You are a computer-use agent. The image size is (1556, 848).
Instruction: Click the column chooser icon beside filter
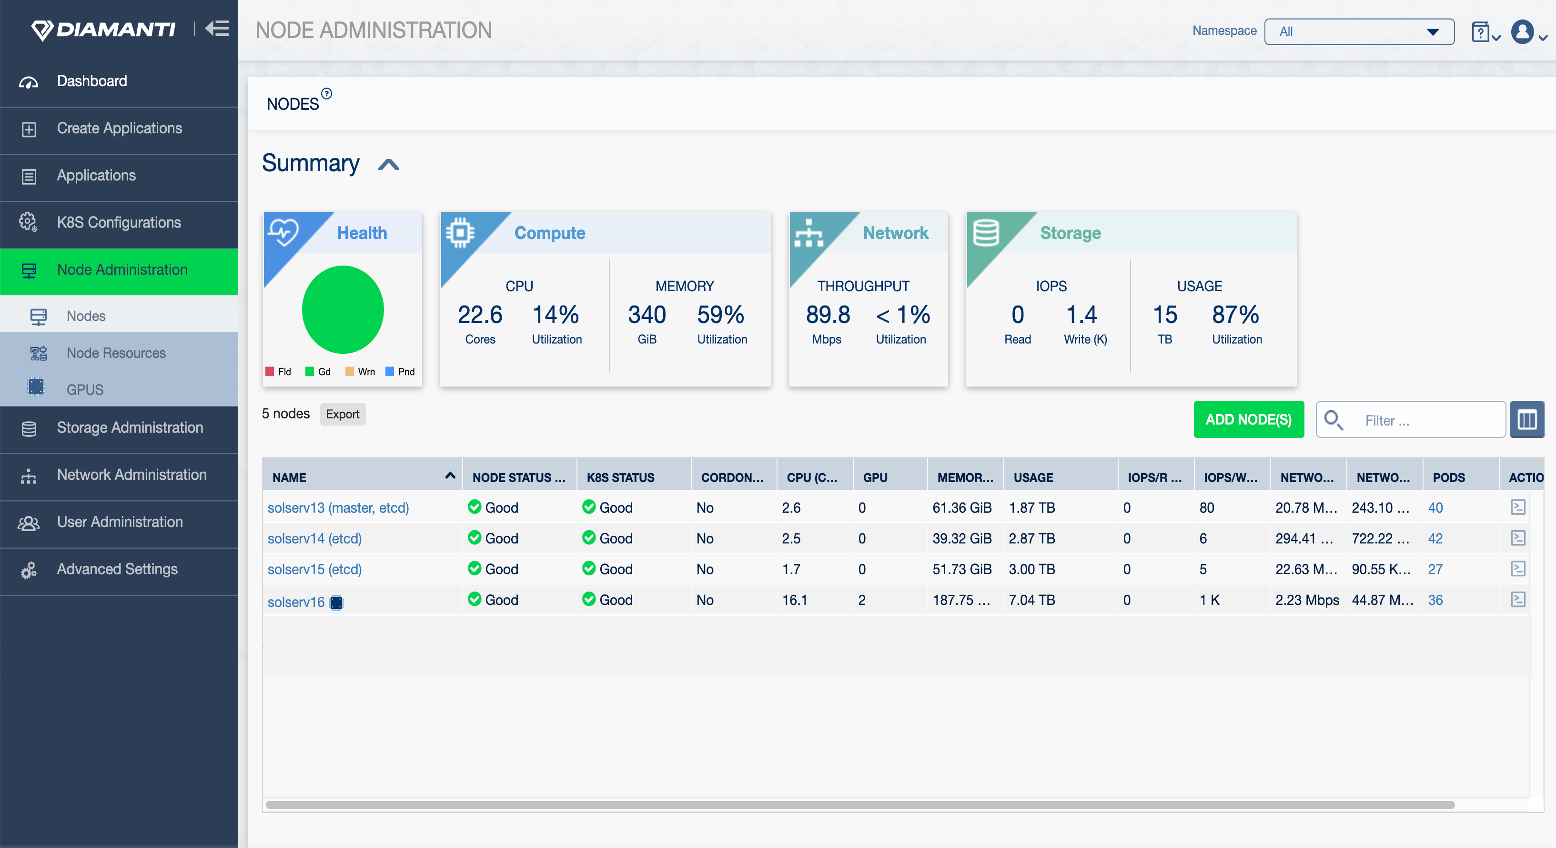pos(1527,420)
